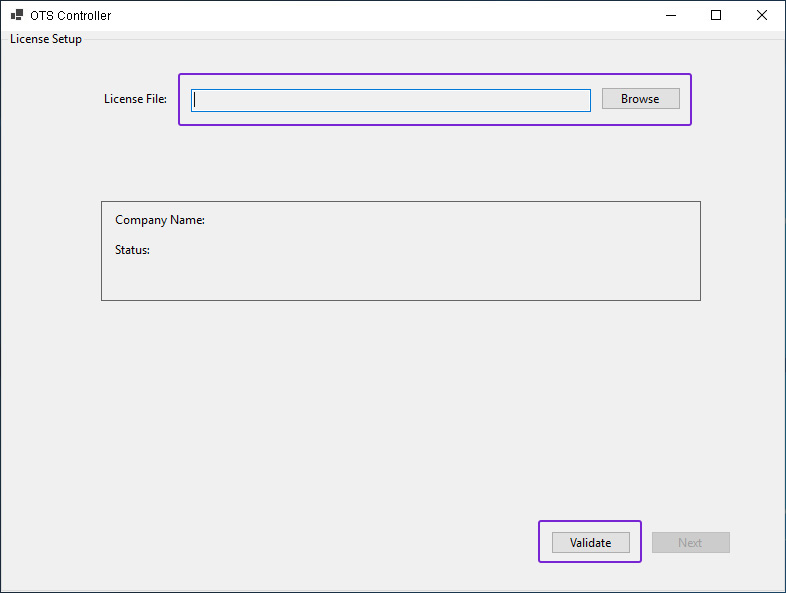The width and height of the screenshot is (786, 593).
Task: Maximize the OTS Controller window
Action: click(x=716, y=15)
